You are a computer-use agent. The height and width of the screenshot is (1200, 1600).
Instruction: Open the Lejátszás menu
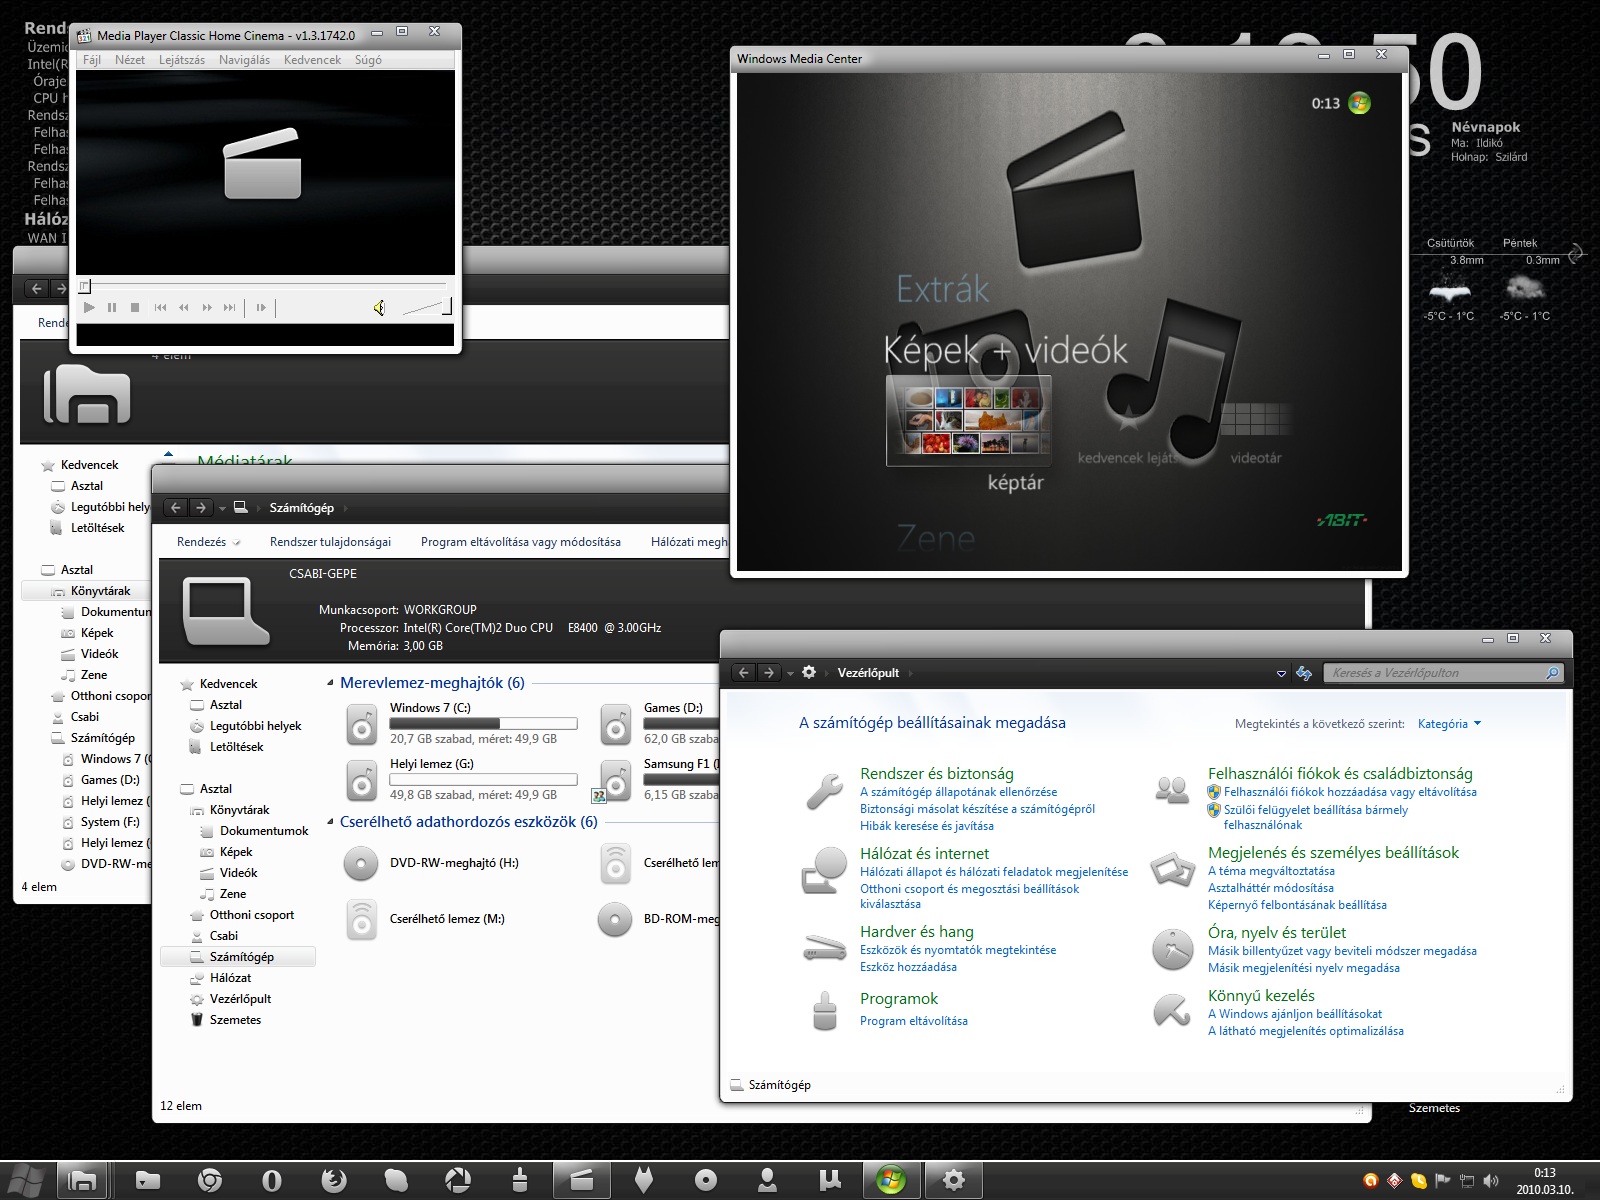[182, 60]
